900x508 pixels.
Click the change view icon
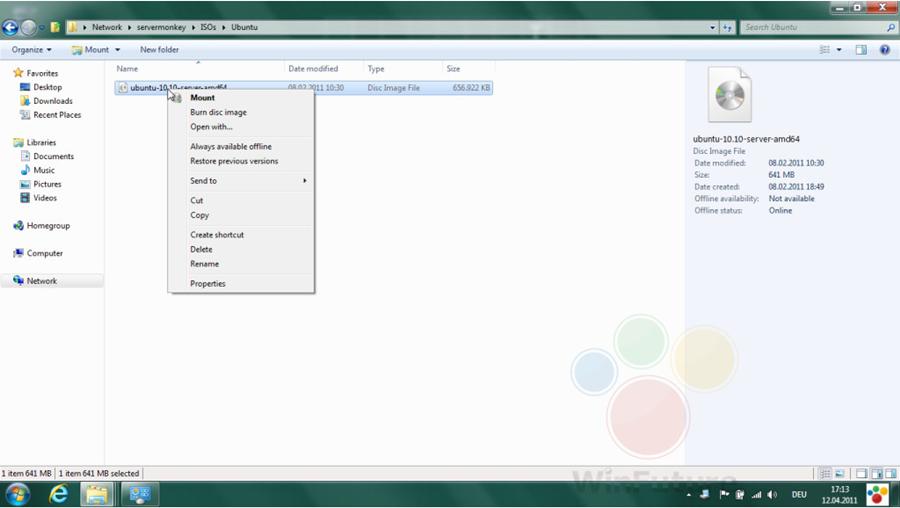824,50
